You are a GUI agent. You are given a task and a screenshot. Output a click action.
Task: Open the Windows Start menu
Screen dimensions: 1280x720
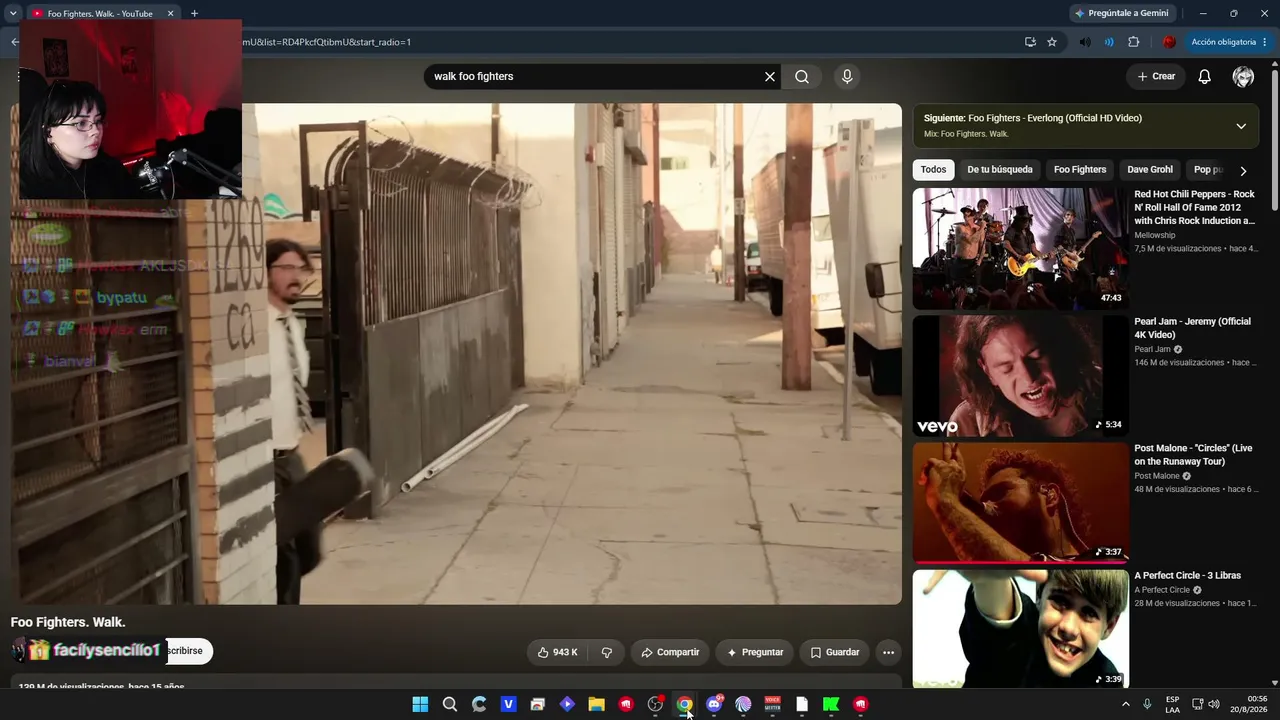pyautogui.click(x=420, y=705)
